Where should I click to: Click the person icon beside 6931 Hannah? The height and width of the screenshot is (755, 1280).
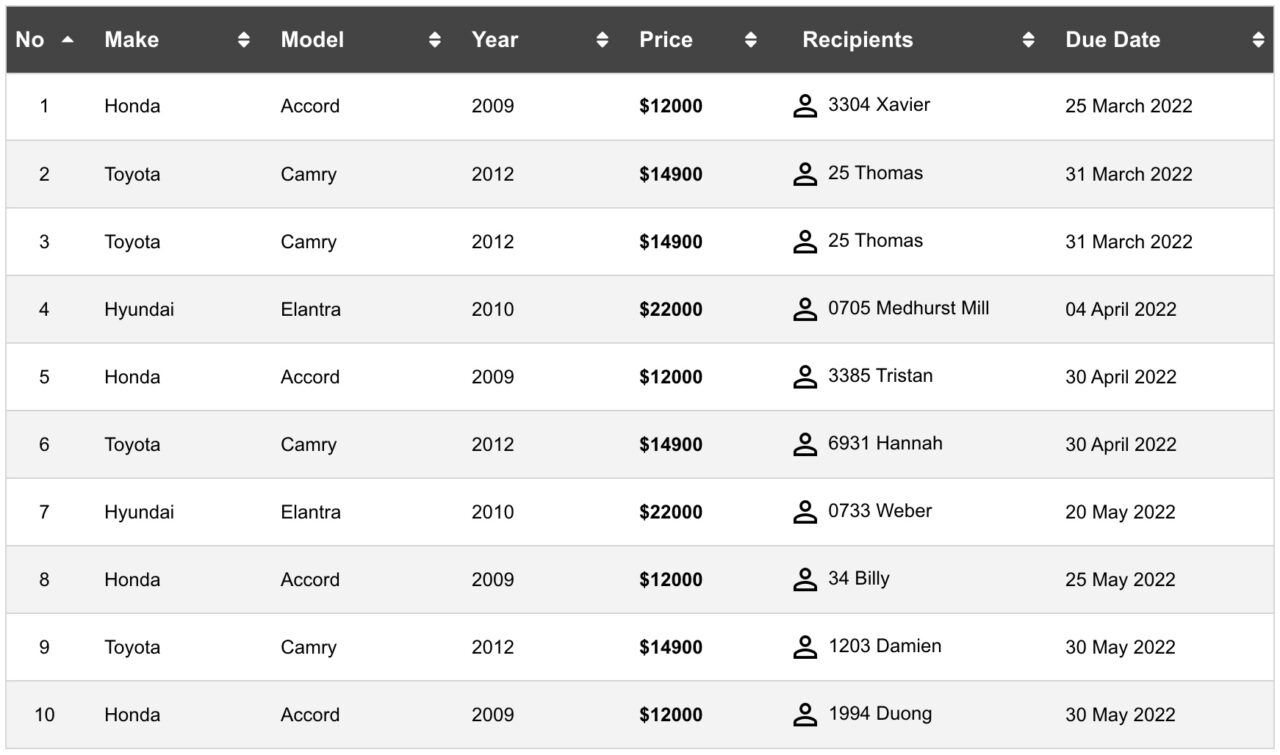[805, 444]
